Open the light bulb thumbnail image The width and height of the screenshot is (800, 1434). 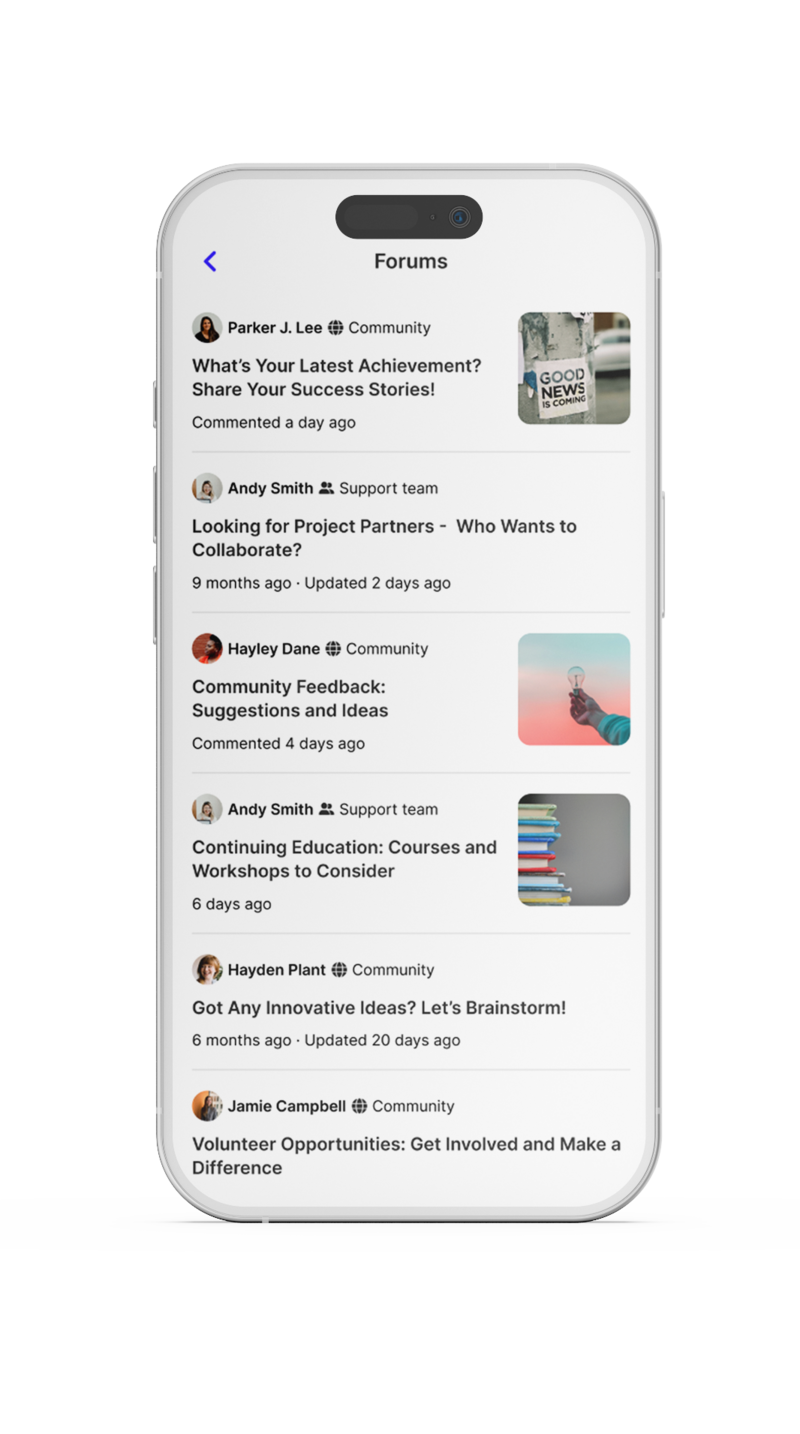pos(574,689)
